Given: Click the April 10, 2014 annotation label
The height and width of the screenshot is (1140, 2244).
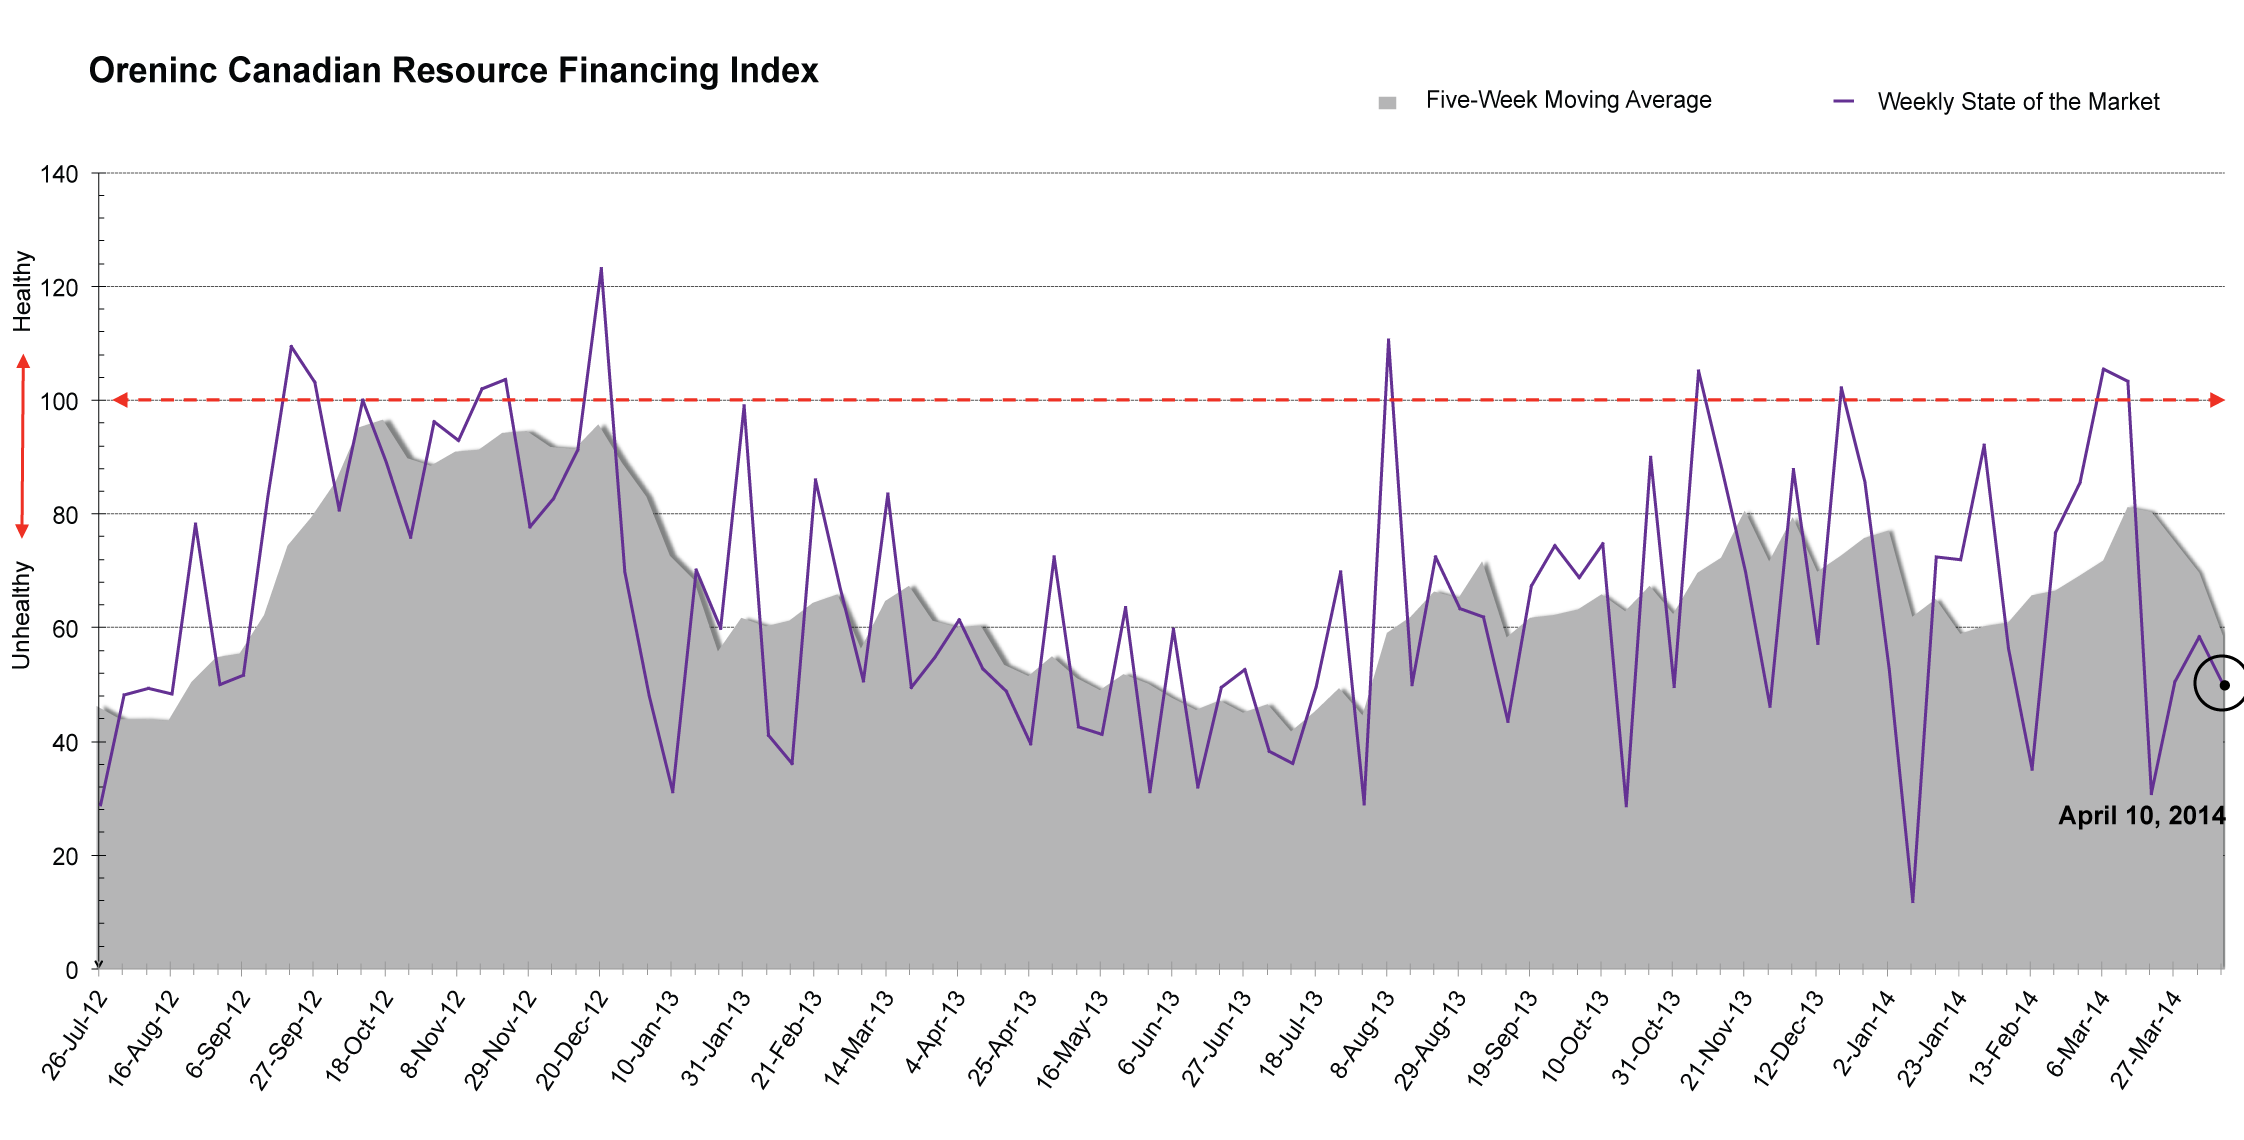Looking at the screenshot, I should 2141,816.
